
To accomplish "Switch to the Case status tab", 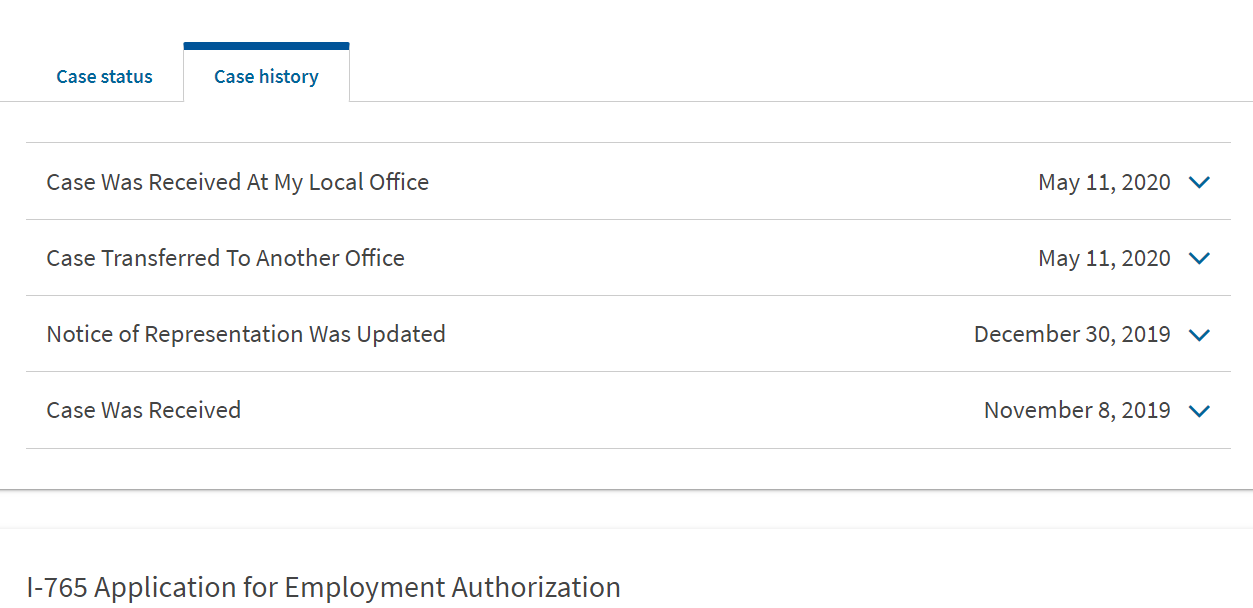I will coord(105,77).
